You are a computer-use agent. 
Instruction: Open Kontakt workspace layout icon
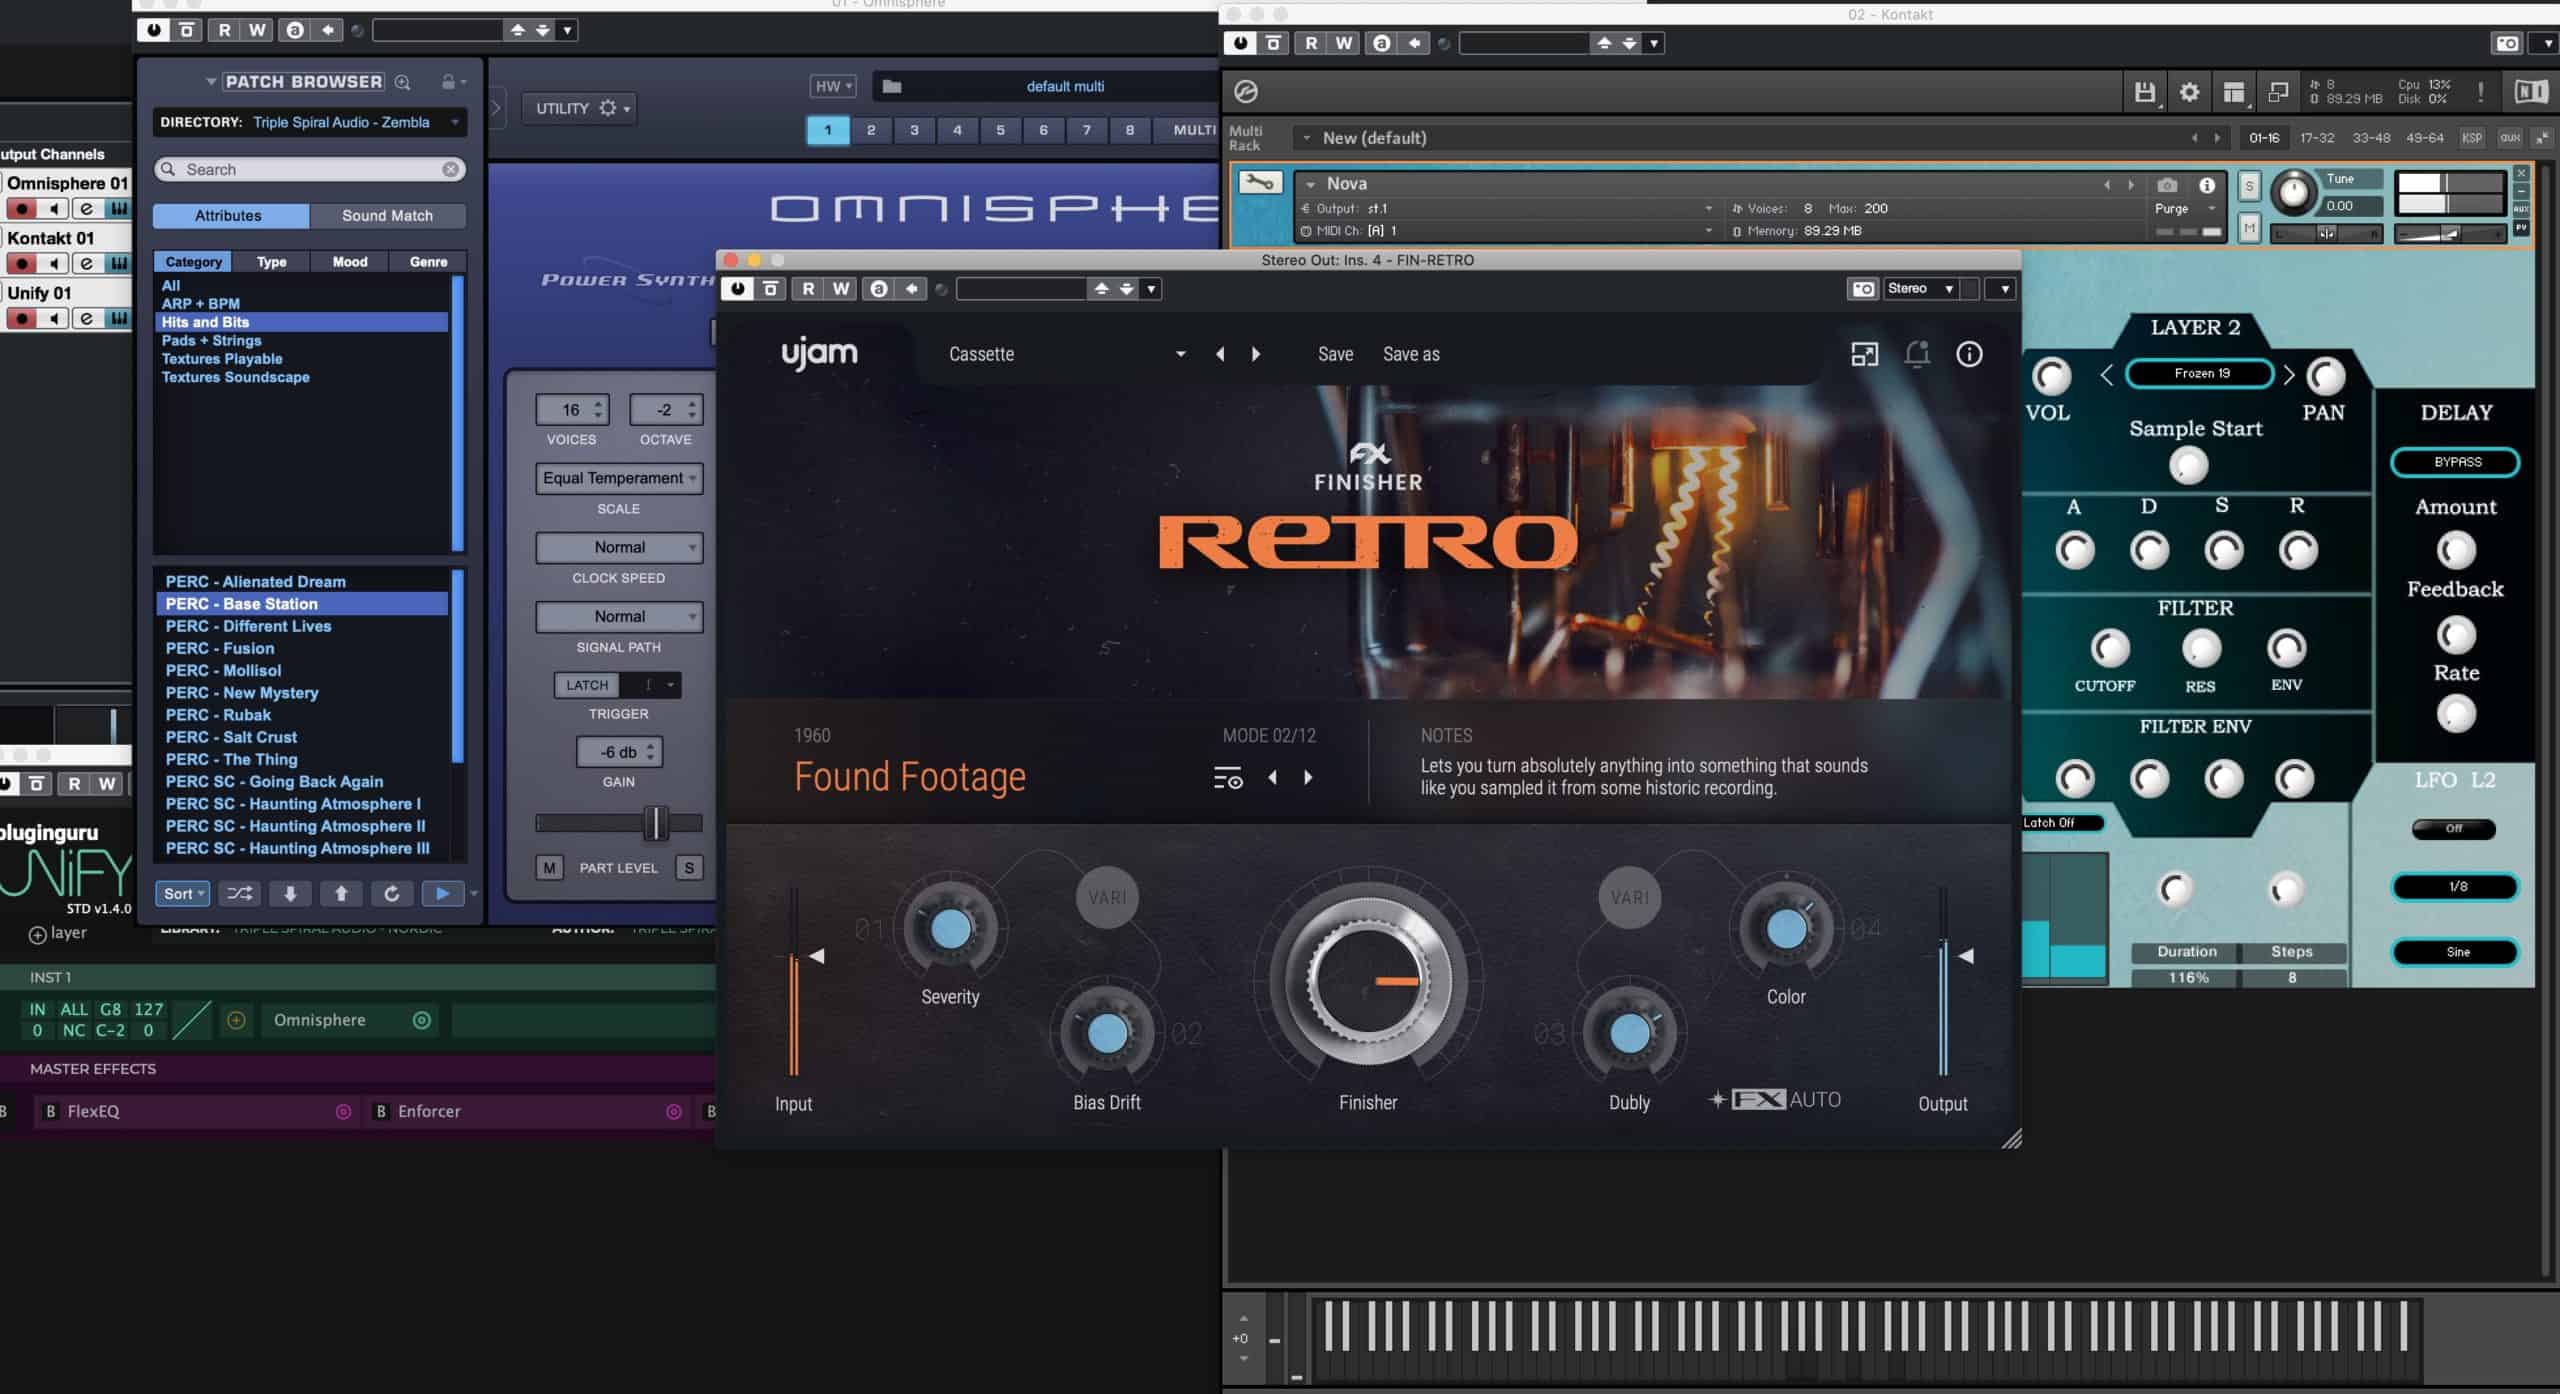coord(2234,92)
